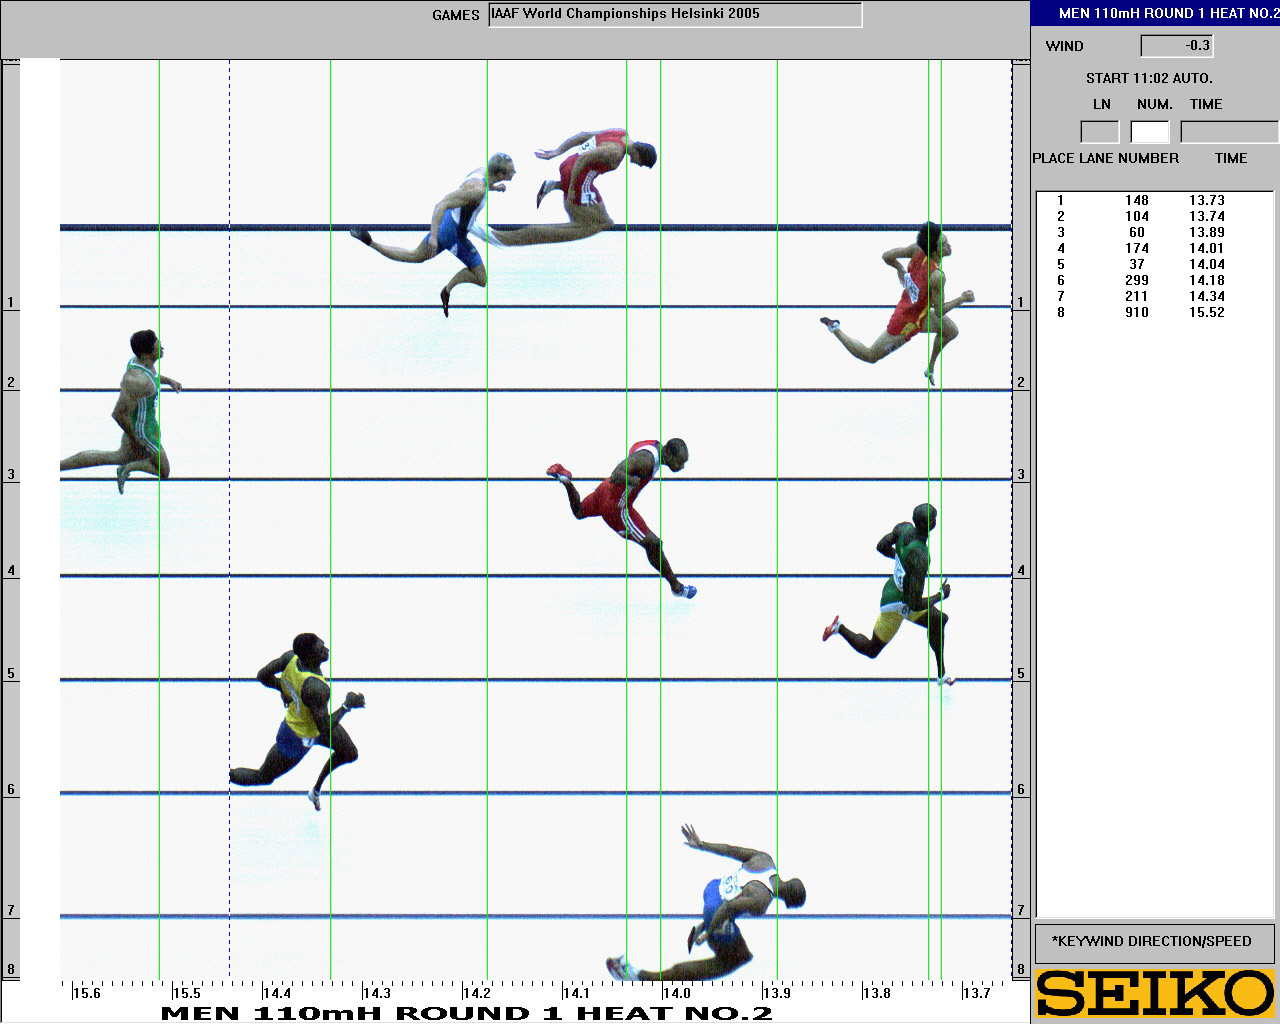Click the 15.6 tick on time scale

(86, 993)
